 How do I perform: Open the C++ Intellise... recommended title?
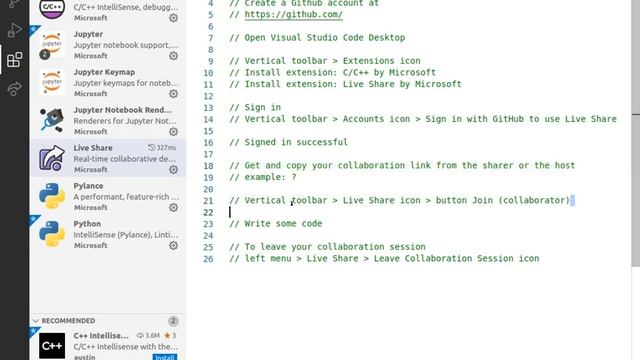101,336
